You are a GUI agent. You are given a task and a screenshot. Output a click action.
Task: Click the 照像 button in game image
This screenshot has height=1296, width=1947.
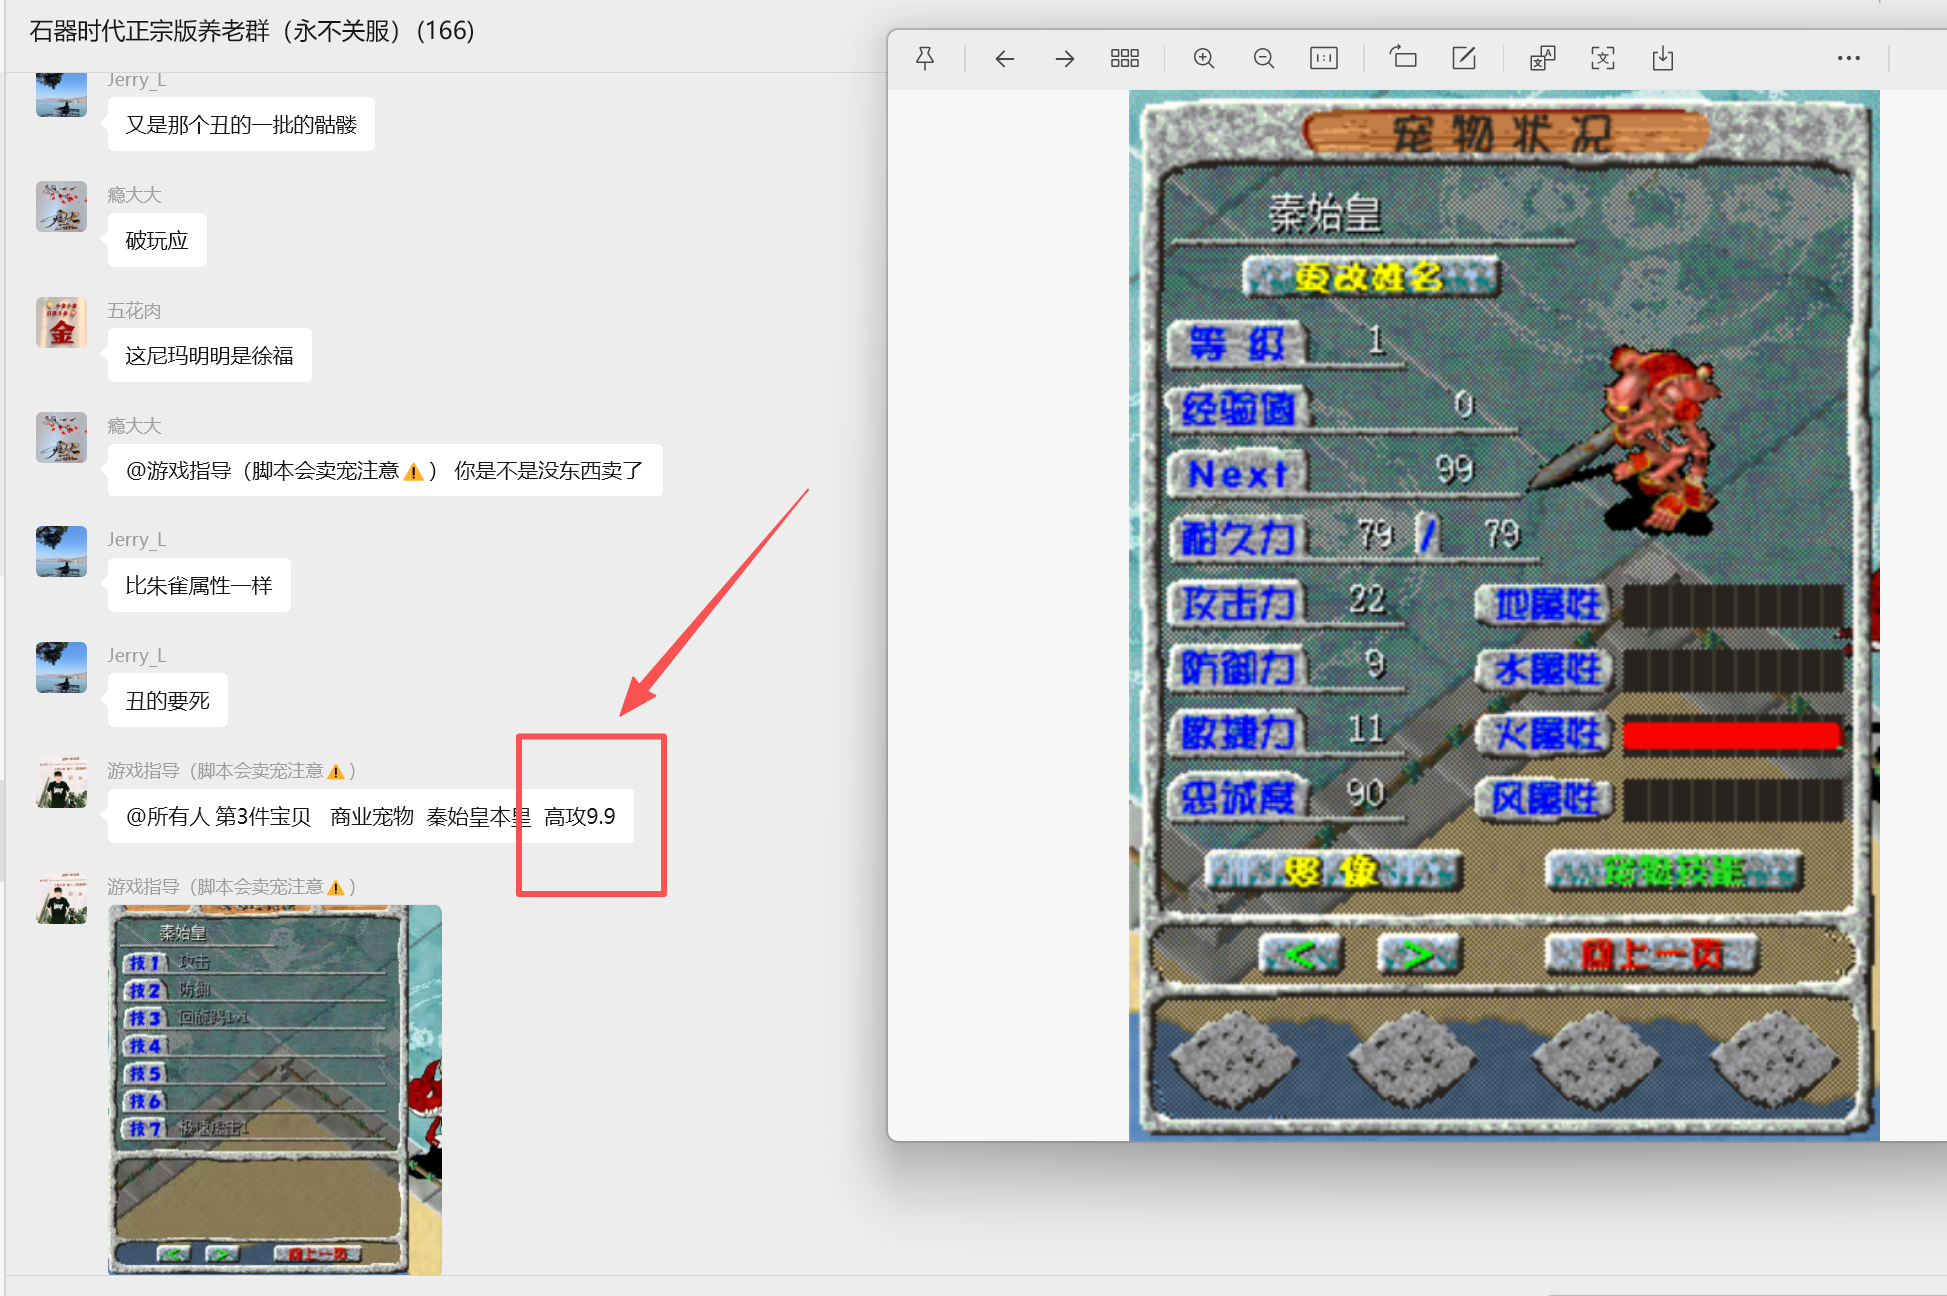(1334, 871)
